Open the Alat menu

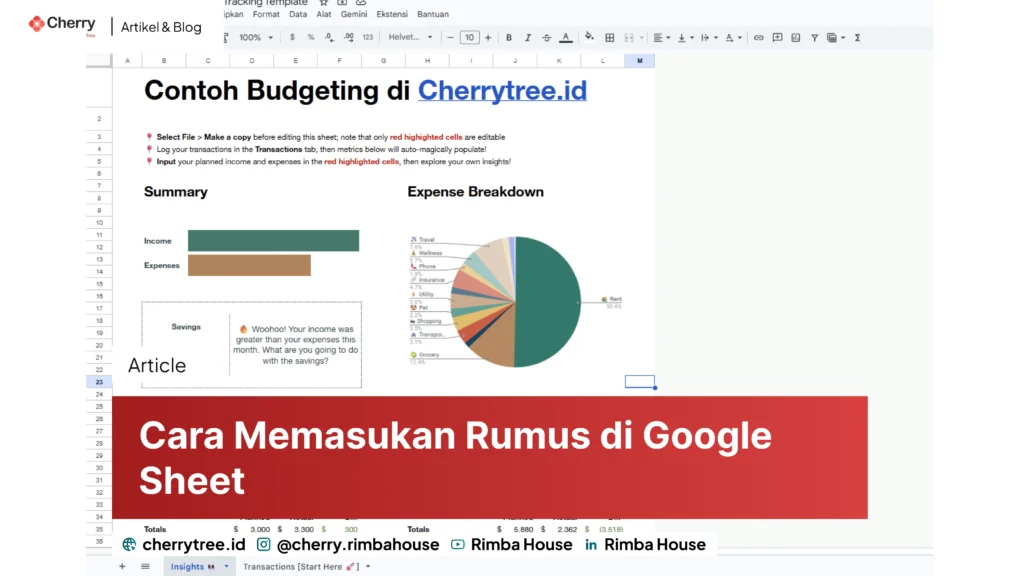(324, 14)
